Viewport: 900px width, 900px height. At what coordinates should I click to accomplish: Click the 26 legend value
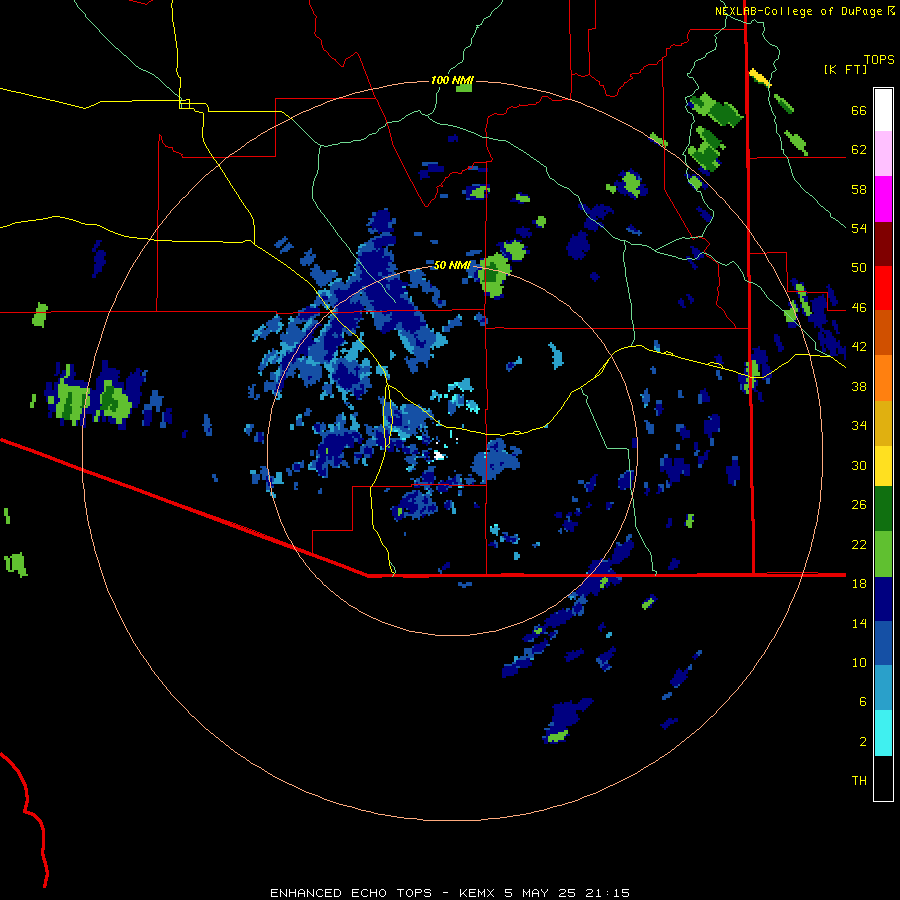[x=859, y=505]
